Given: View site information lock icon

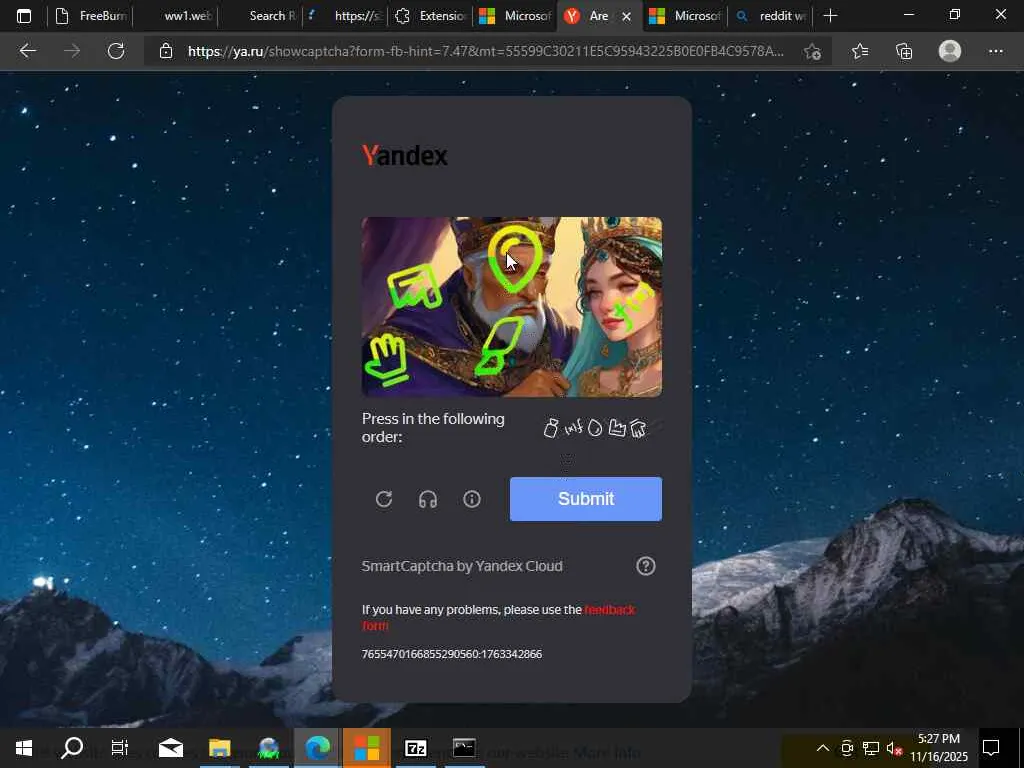Looking at the screenshot, I should pyautogui.click(x=166, y=51).
